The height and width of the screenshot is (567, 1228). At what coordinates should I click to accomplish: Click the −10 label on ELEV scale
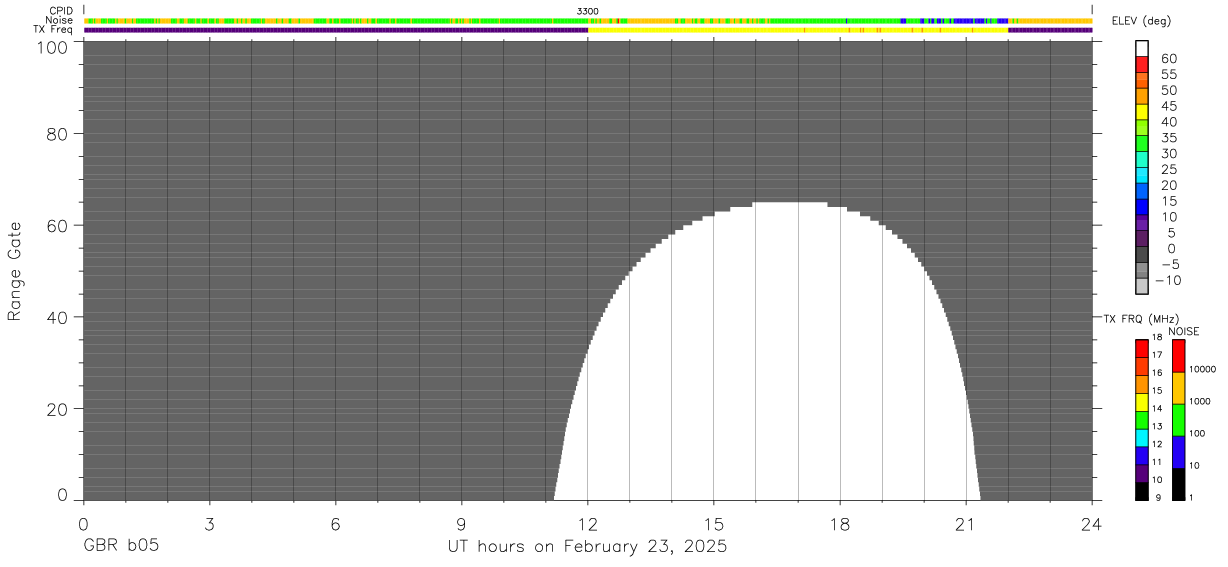(x=1168, y=280)
